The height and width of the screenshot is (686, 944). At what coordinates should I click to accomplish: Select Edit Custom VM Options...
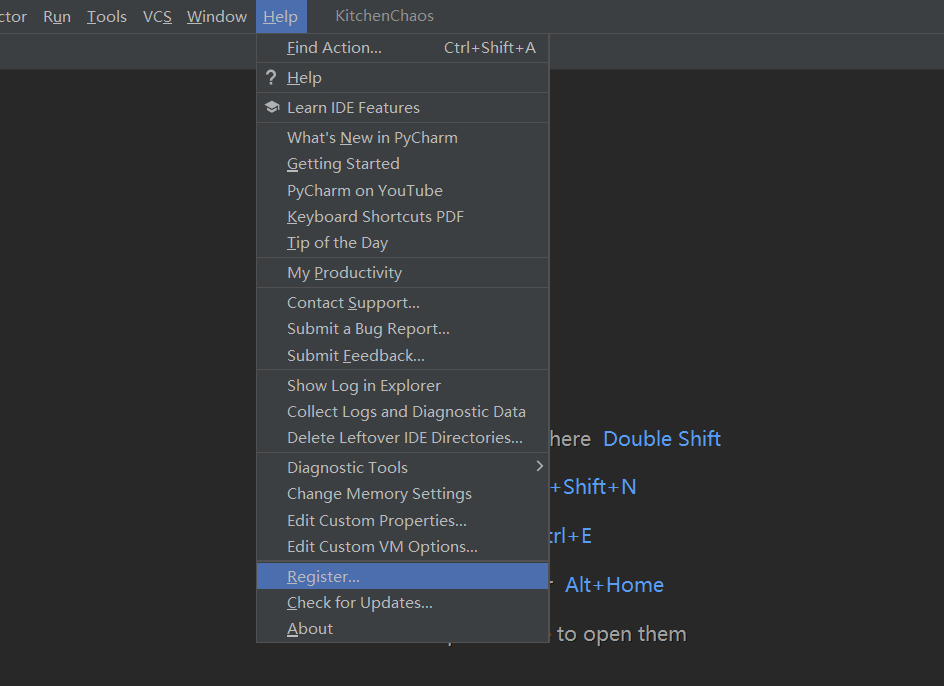tap(403, 546)
